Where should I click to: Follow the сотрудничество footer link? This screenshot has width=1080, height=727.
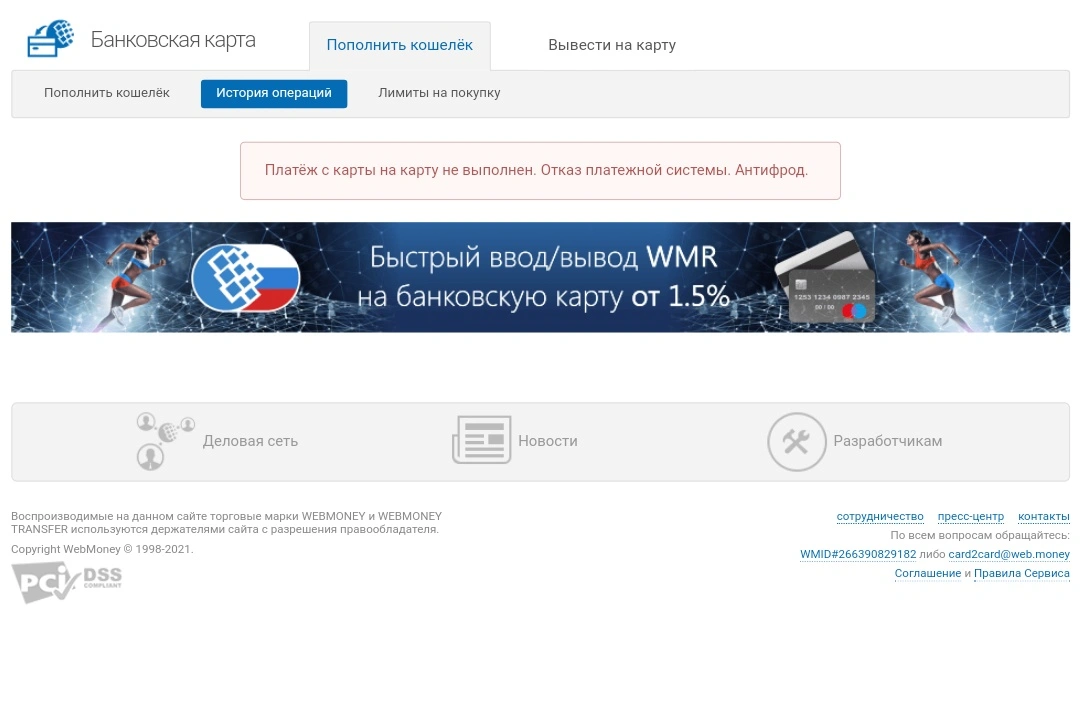(880, 516)
